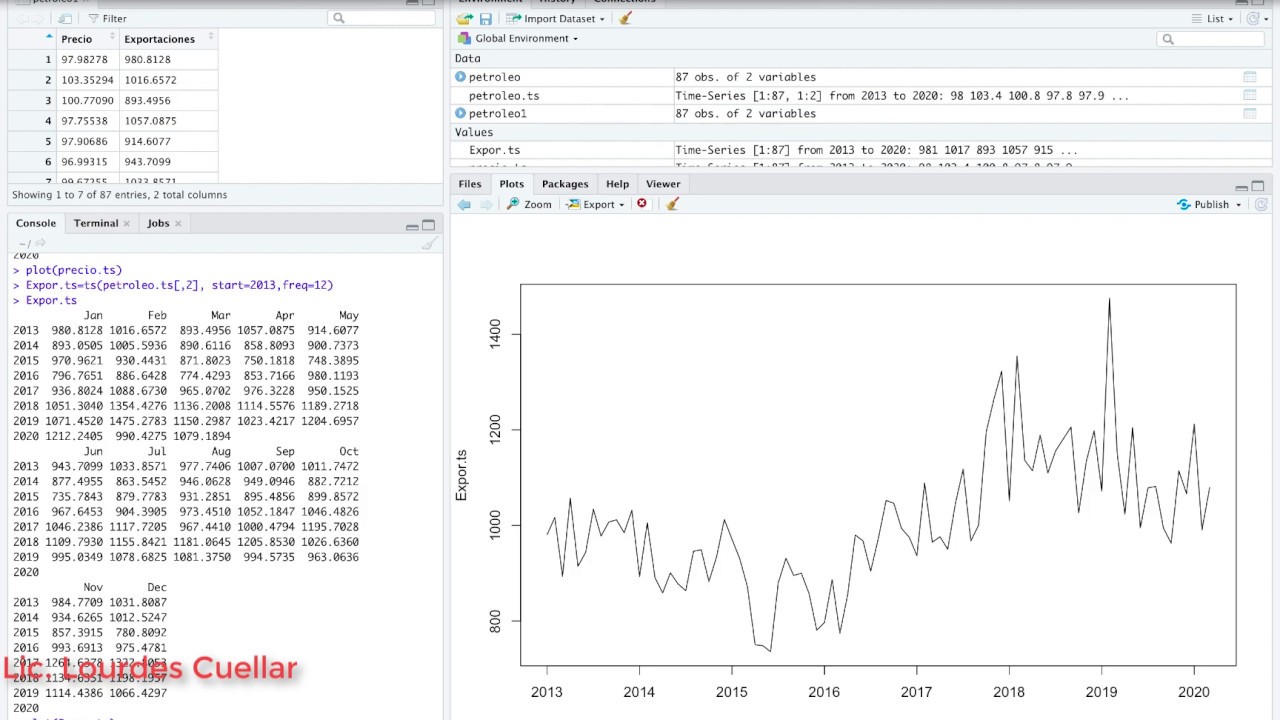Refresh the current plot in Plots pane
Image resolution: width=1280 pixels, height=720 pixels.
[1261, 204]
